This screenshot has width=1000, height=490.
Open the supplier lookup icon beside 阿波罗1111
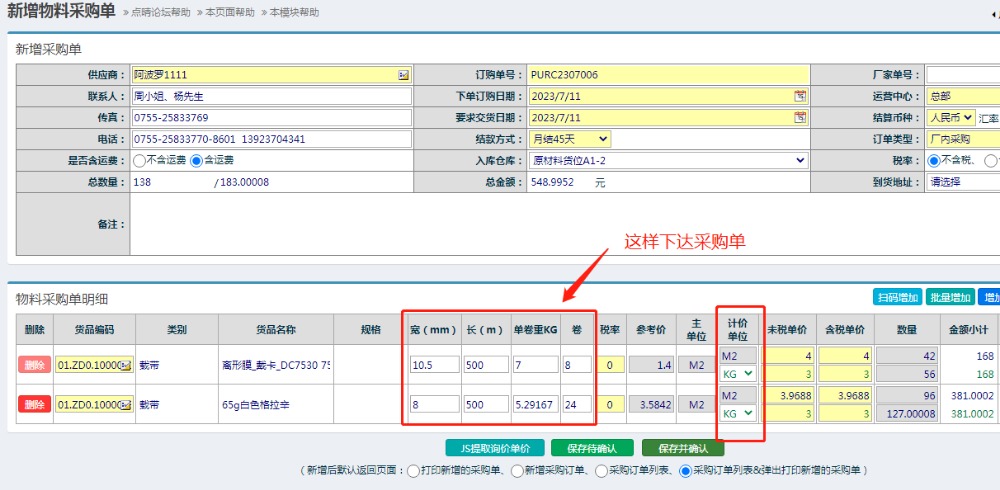(403, 75)
